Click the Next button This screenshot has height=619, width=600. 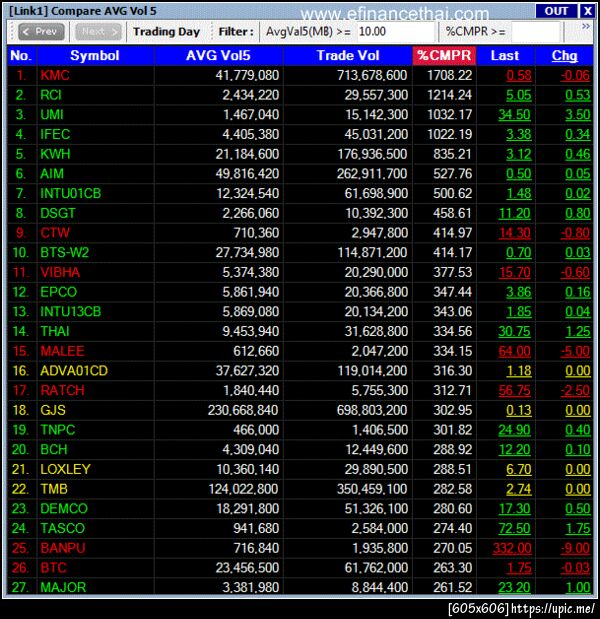click(98, 32)
